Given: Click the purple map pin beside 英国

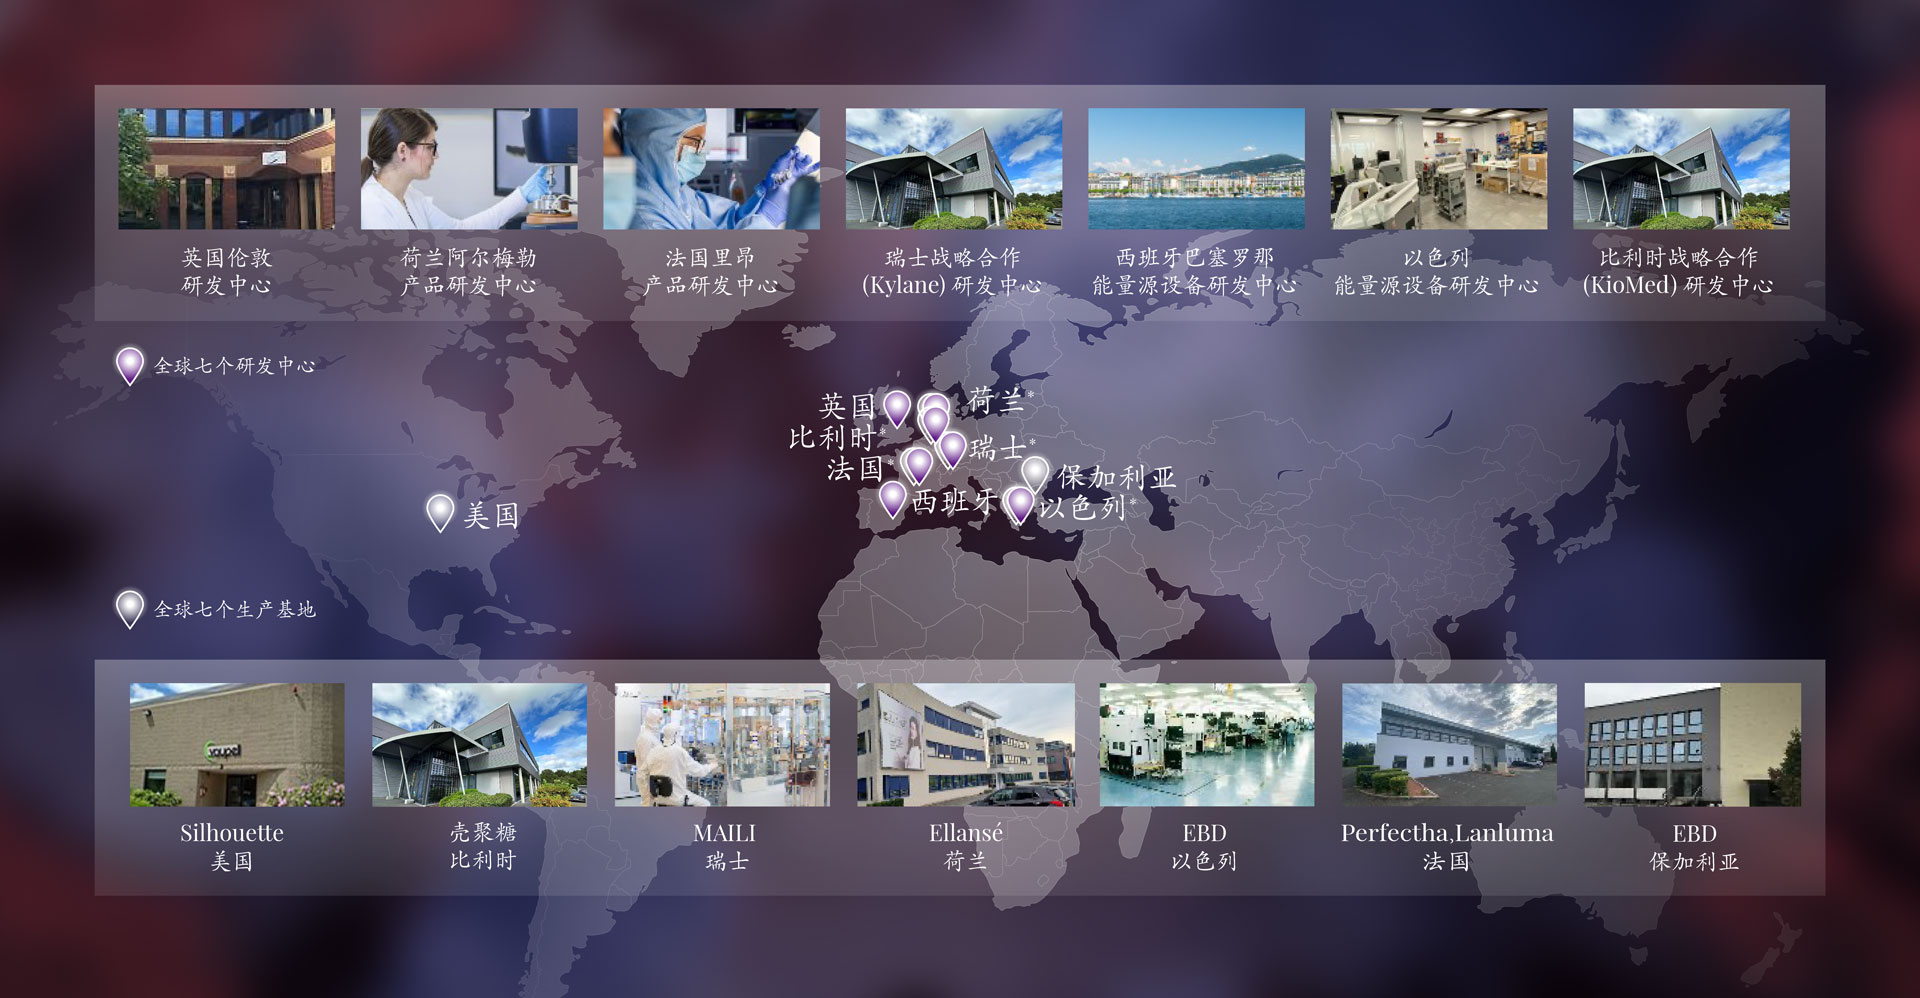Looking at the screenshot, I should (897, 407).
